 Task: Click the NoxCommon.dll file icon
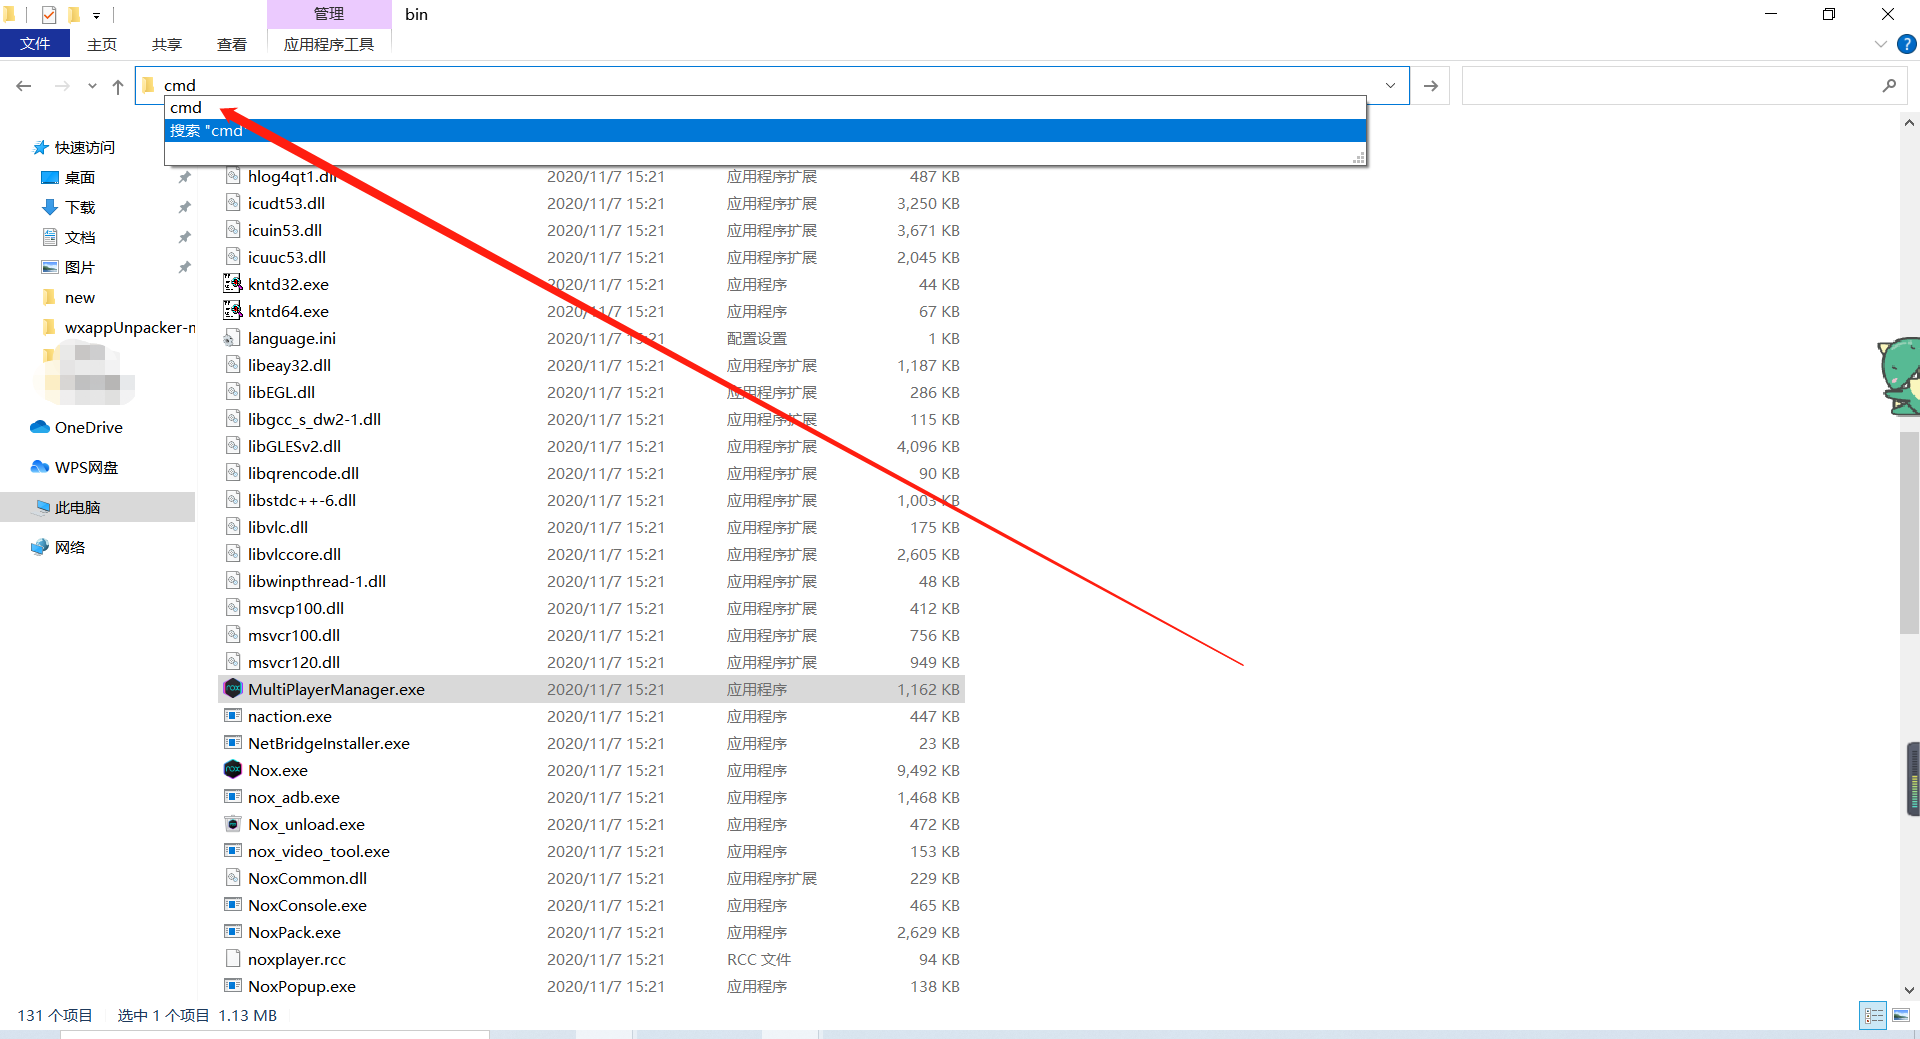pyautogui.click(x=232, y=878)
